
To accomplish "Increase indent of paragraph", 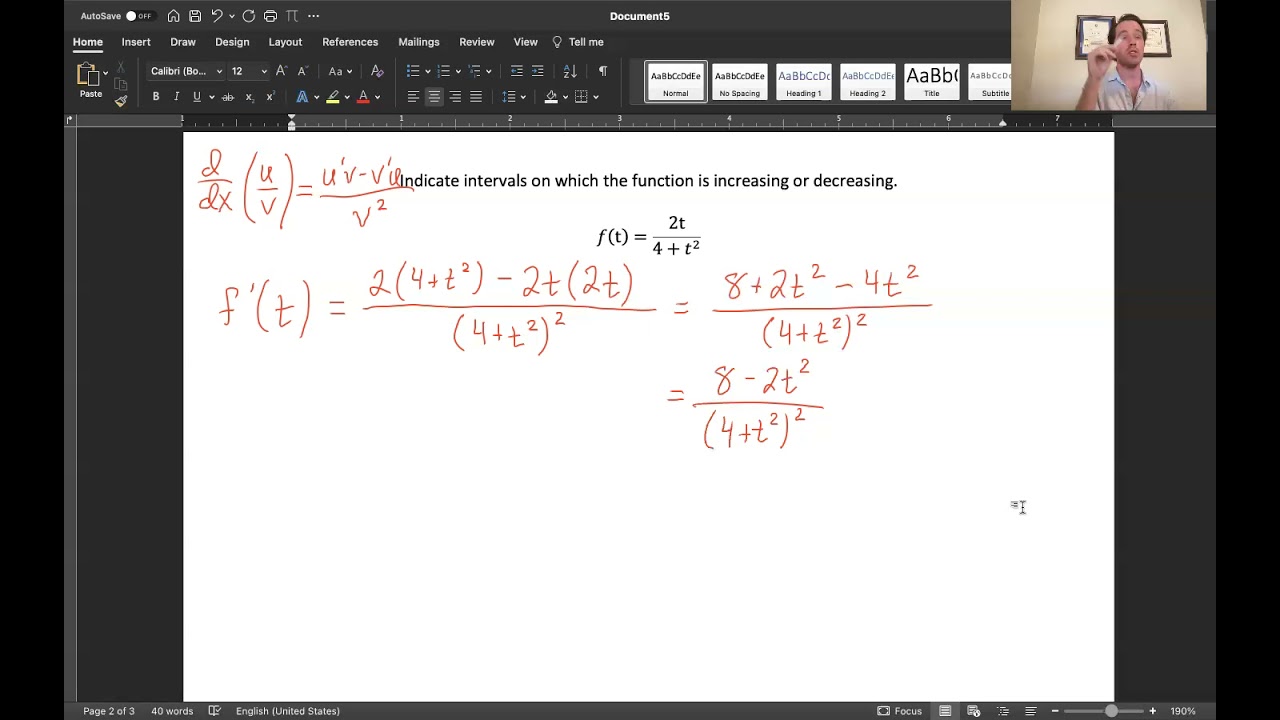I will [537, 71].
